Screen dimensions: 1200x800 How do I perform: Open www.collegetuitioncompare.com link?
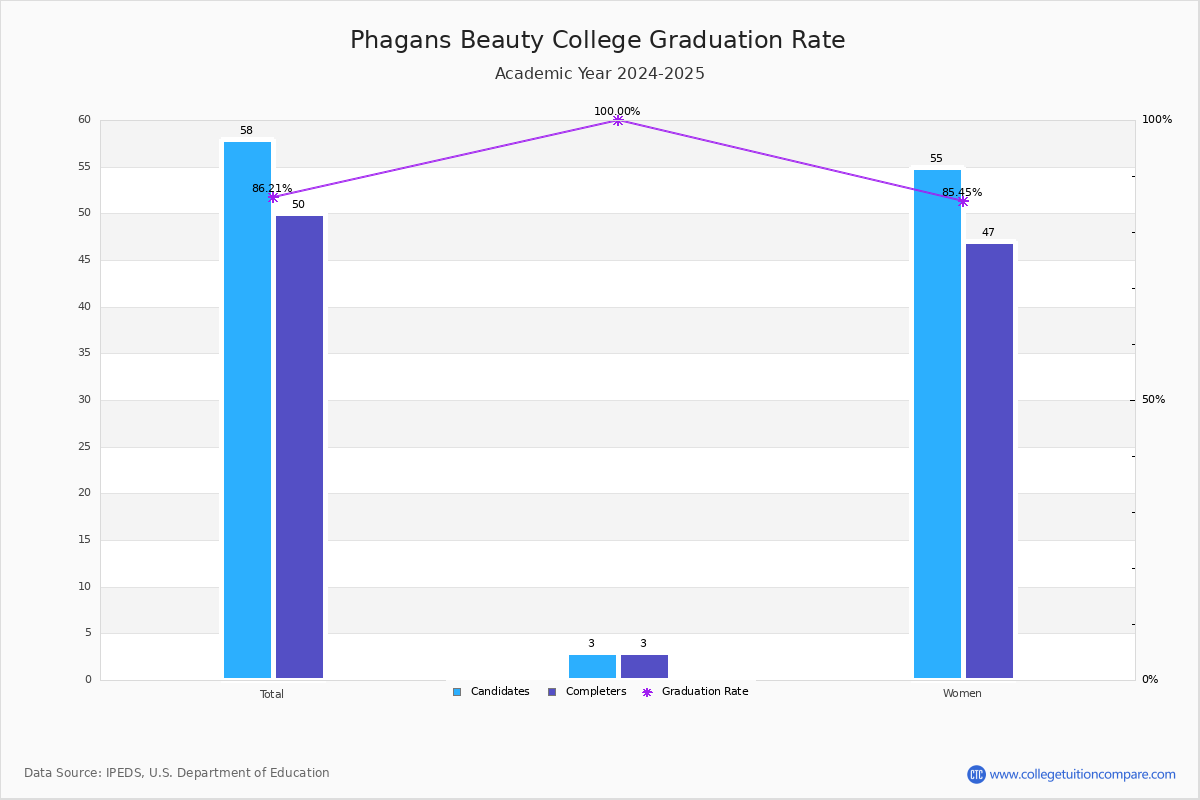1083,774
